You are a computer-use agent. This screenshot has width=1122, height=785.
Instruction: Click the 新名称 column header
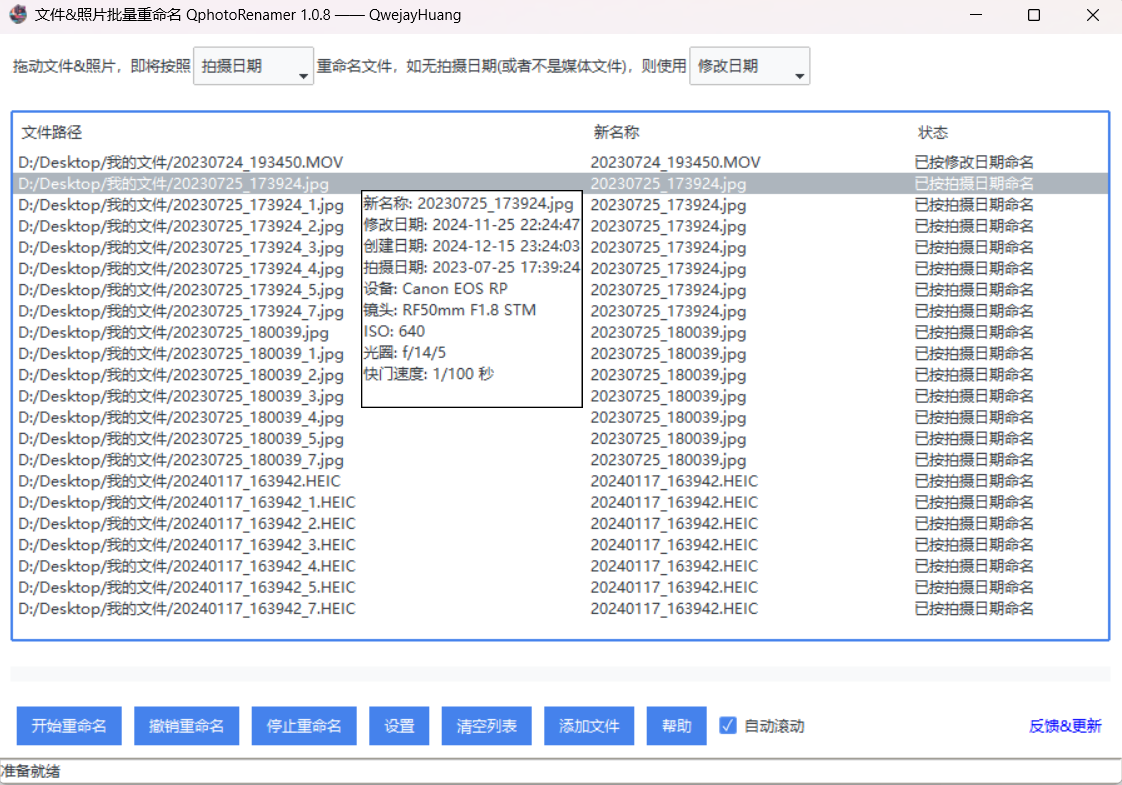click(614, 132)
